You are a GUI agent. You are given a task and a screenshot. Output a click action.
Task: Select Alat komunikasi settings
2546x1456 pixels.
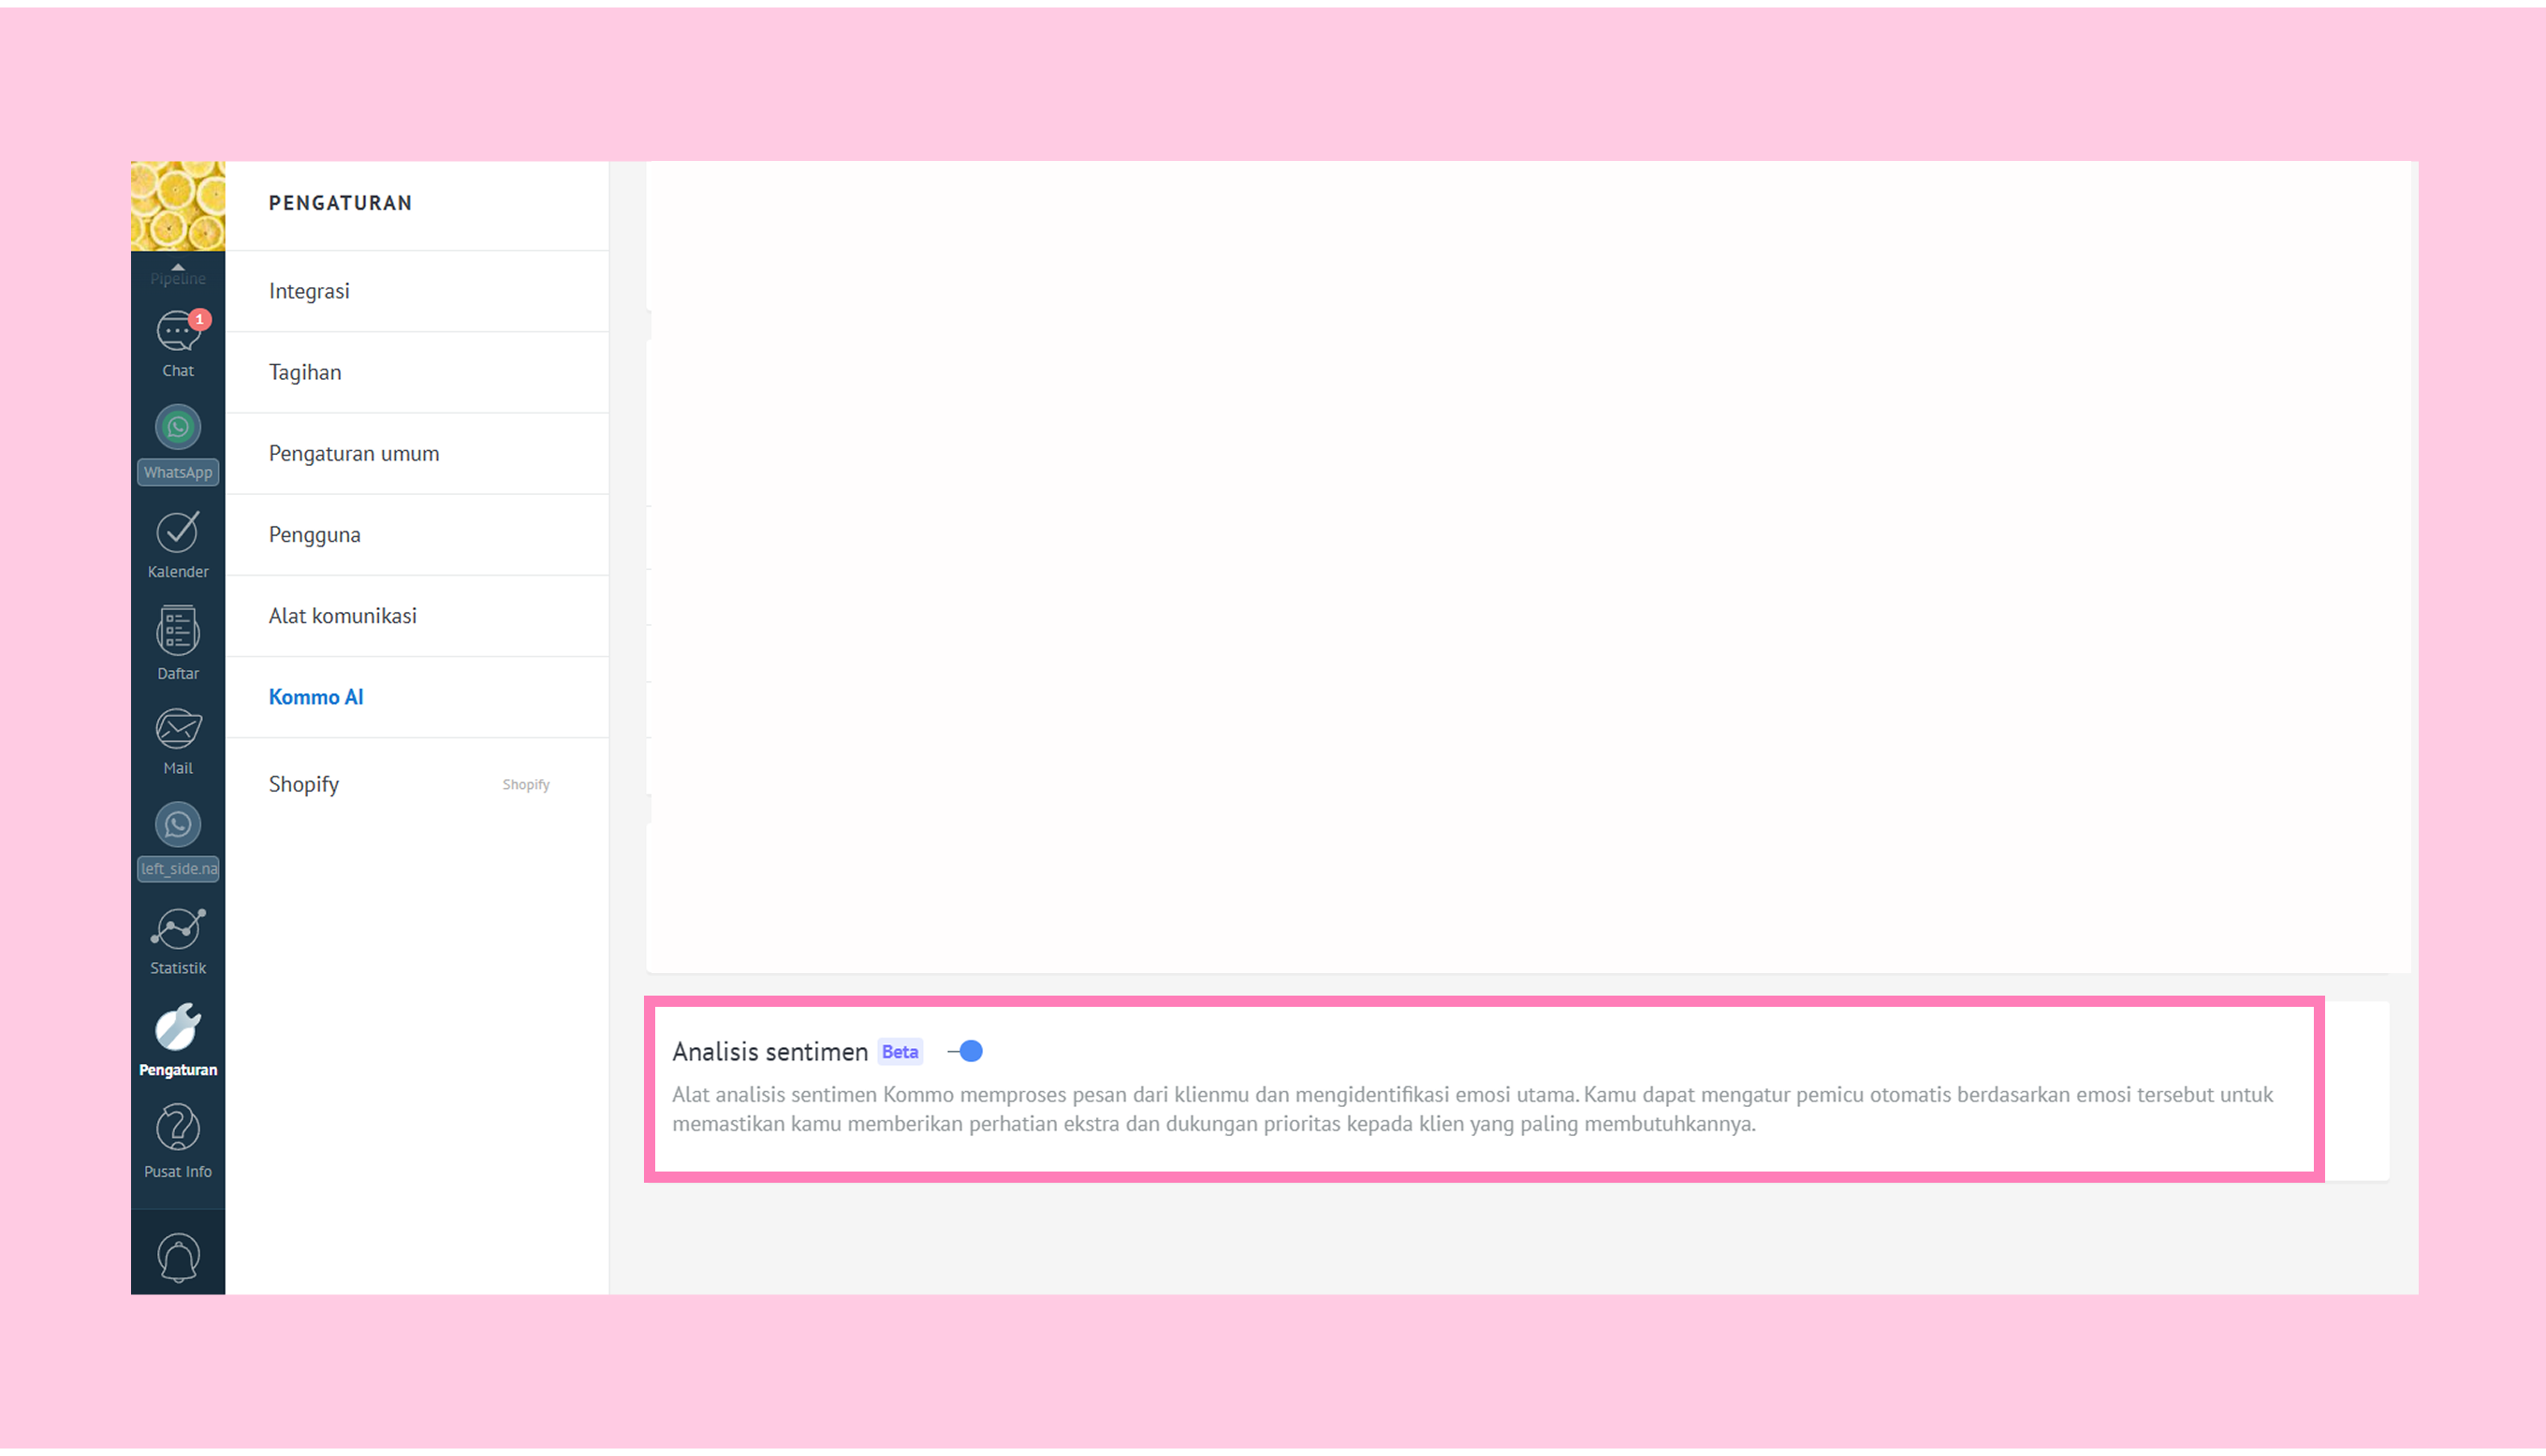pos(417,615)
